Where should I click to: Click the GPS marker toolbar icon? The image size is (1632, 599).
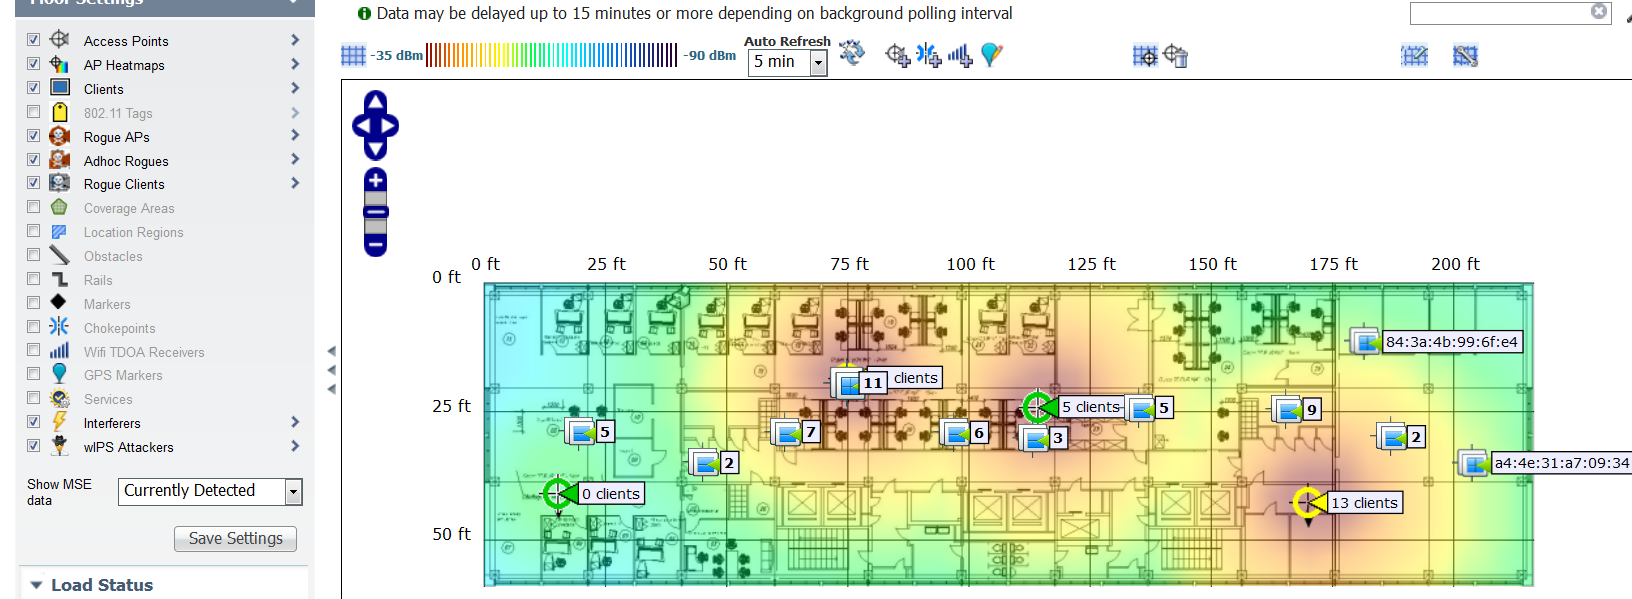click(x=991, y=55)
